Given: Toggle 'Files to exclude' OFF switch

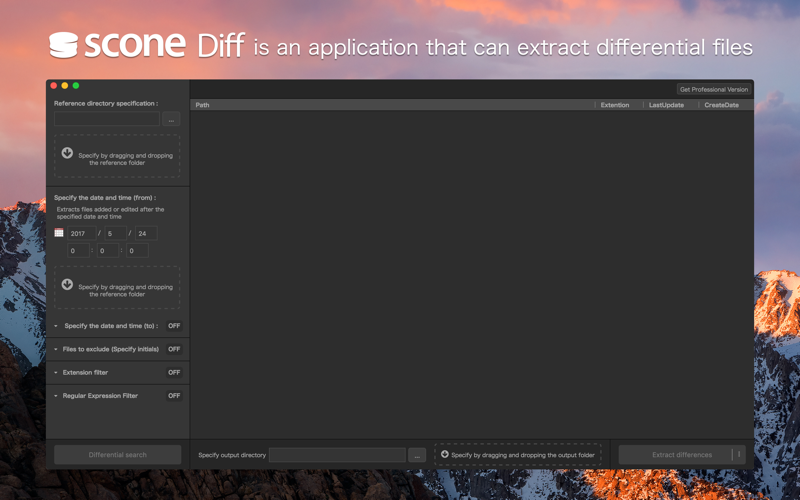Looking at the screenshot, I should point(174,349).
